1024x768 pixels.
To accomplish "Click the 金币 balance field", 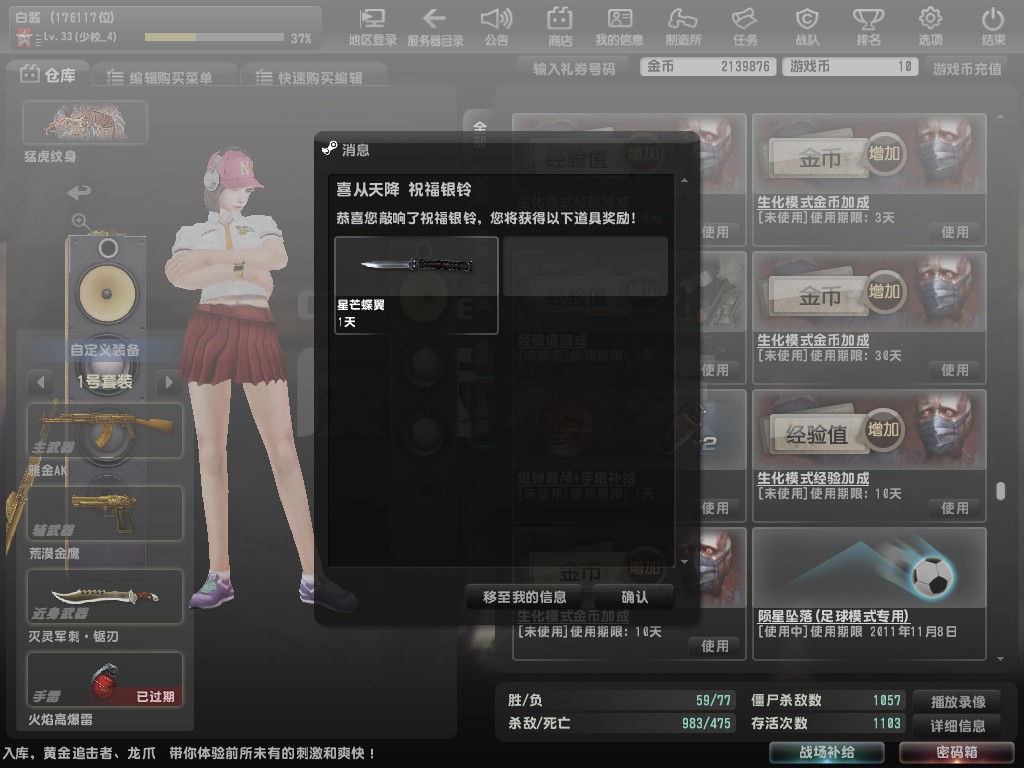I will [708, 67].
